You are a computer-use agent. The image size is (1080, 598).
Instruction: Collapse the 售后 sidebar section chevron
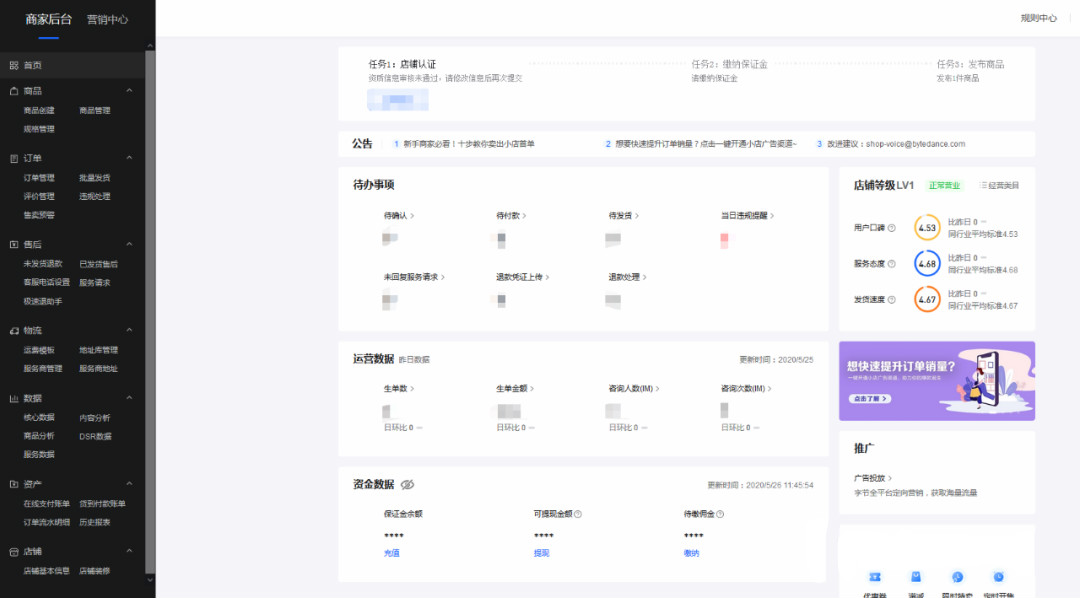[x=129, y=244]
